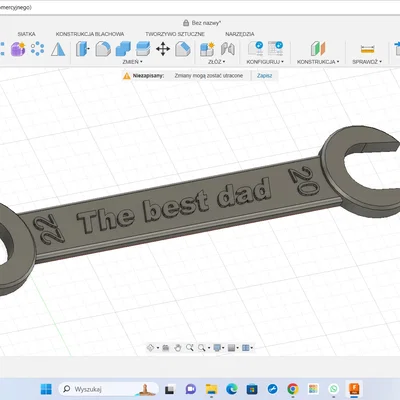This screenshot has width=400, height=400.
Task: Select the Joint tool icon
Action: (x=228, y=49)
